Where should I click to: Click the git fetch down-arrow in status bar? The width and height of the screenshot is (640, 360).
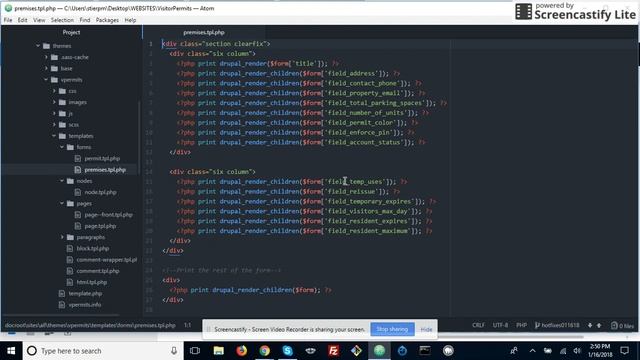590,325
